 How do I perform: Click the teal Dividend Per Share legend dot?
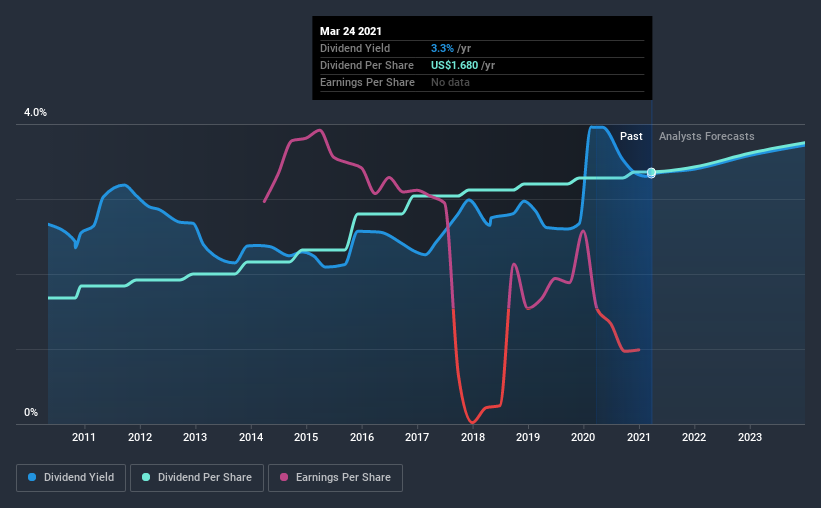coord(146,477)
